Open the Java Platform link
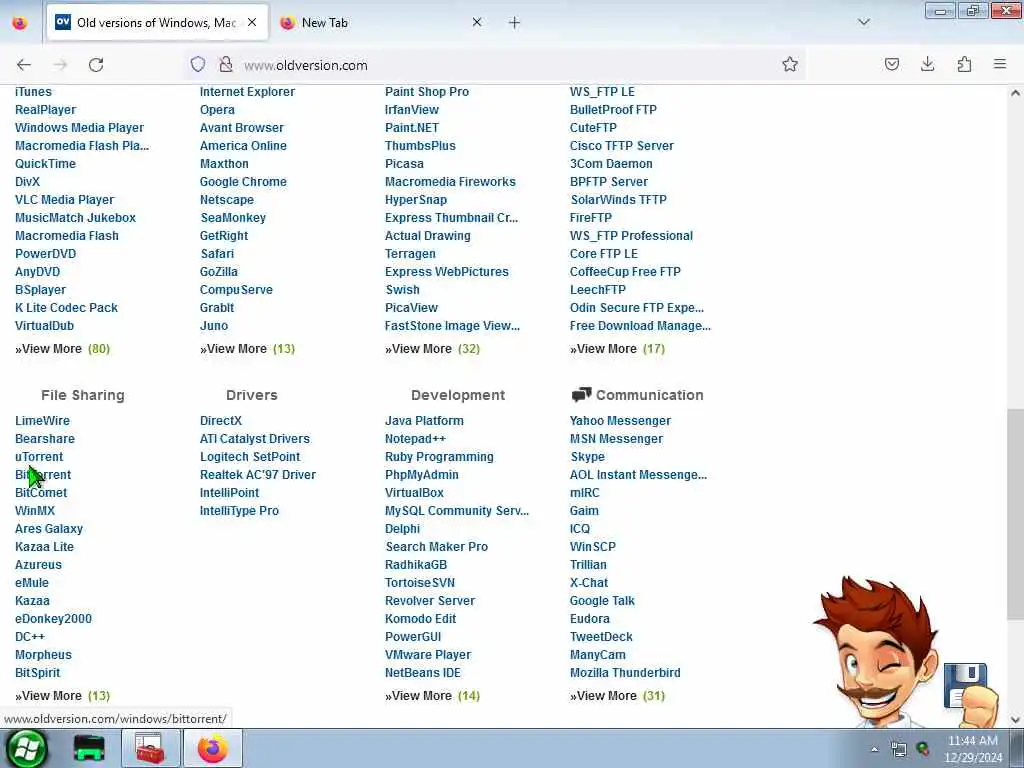The height and width of the screenshot is (768, 1024). click(424, 421)
